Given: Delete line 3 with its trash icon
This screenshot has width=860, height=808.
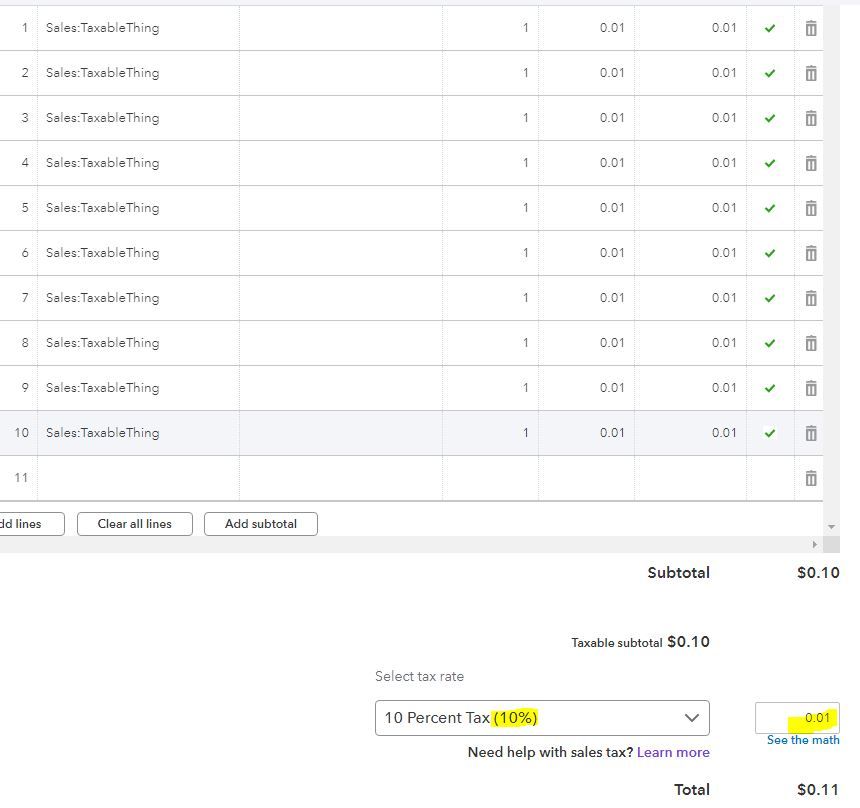Looking at the screenshot, I should pyautogui.click(x=811, y=118).
